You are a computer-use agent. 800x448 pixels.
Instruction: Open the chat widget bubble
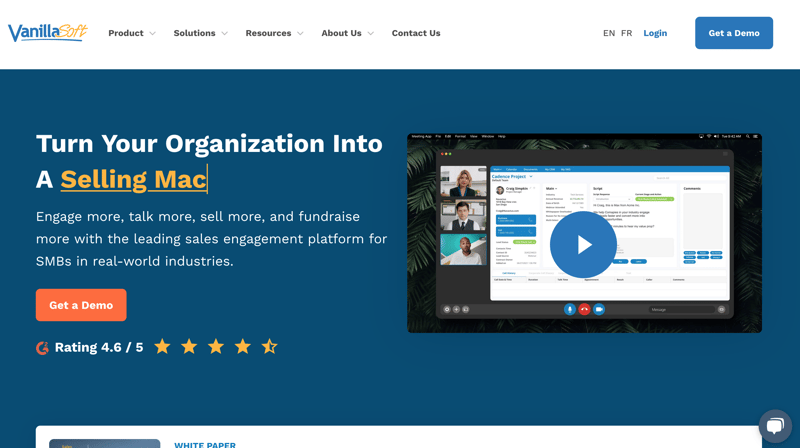click(775, 426)
